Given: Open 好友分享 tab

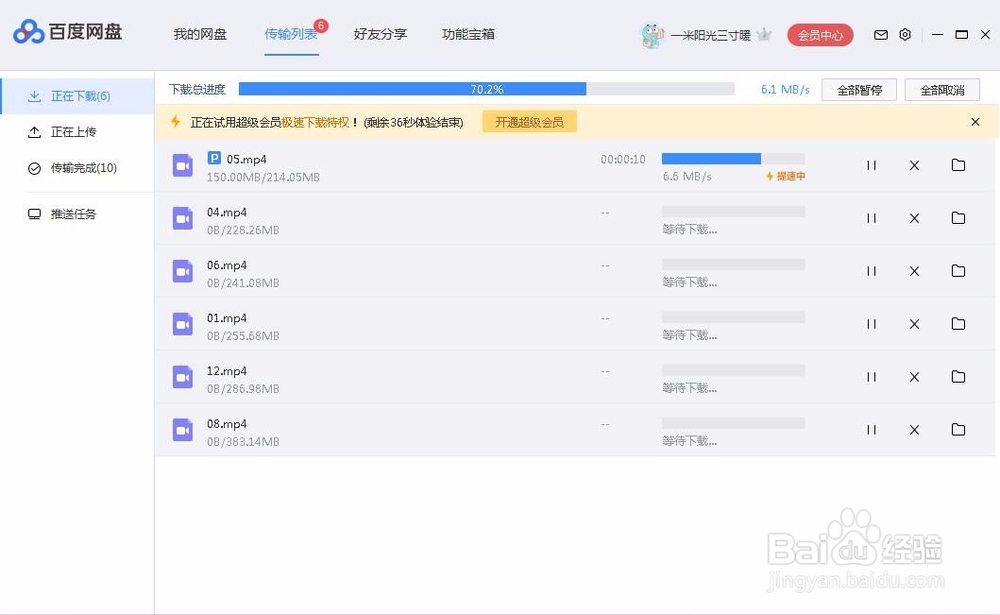Looking at the screenshot, I should point(380,34).
